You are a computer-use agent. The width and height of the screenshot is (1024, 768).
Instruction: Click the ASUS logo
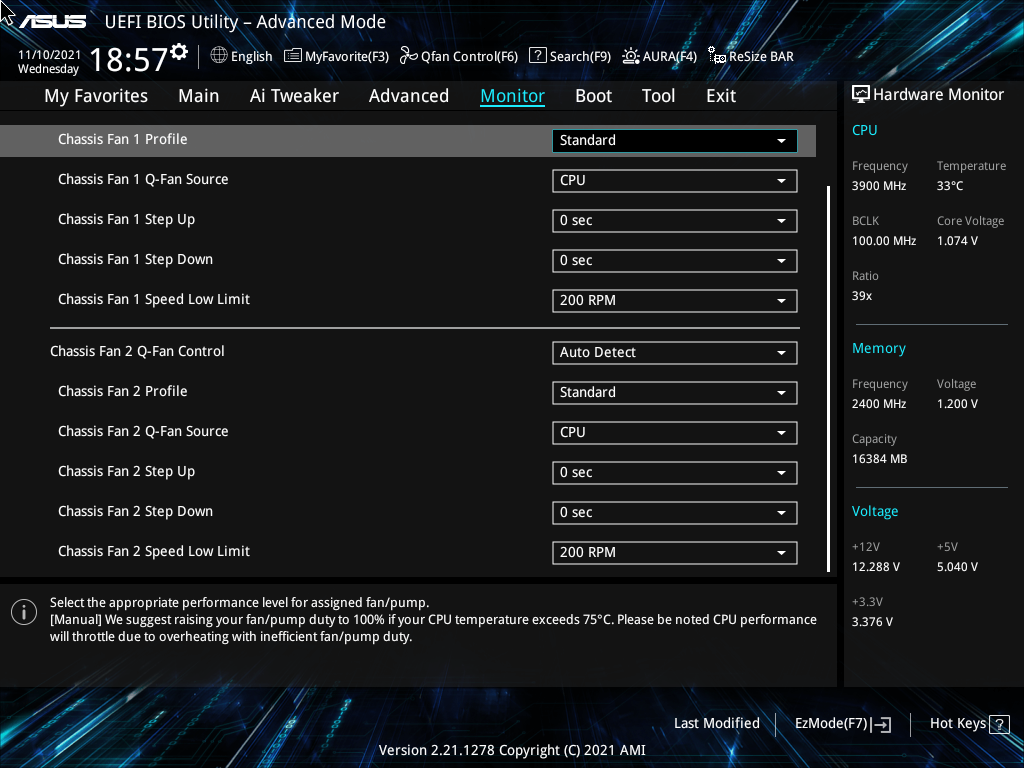(x=52, y=22)
